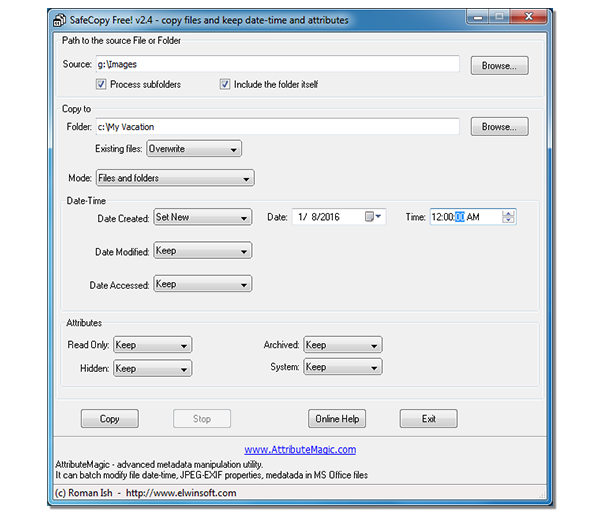
Task: Click the 'Path to the source File or Folder' label
Action: [x=121, y=41]
